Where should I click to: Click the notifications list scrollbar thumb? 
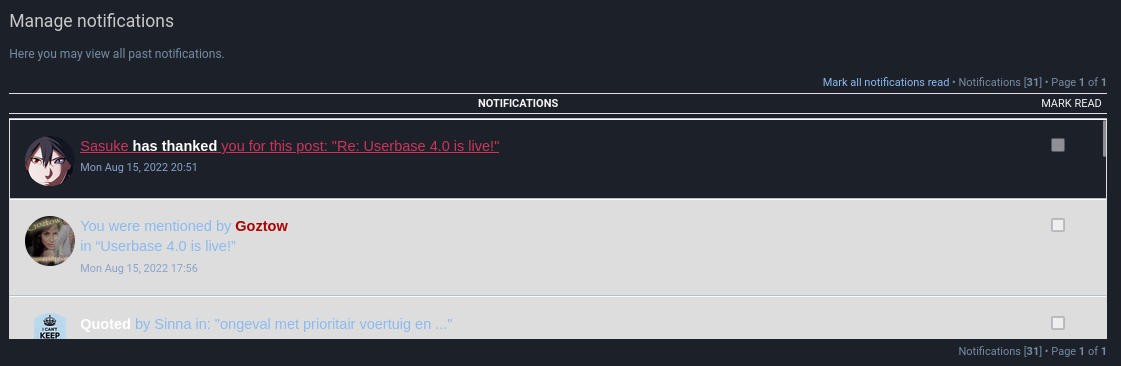(x=1105, y=138)
